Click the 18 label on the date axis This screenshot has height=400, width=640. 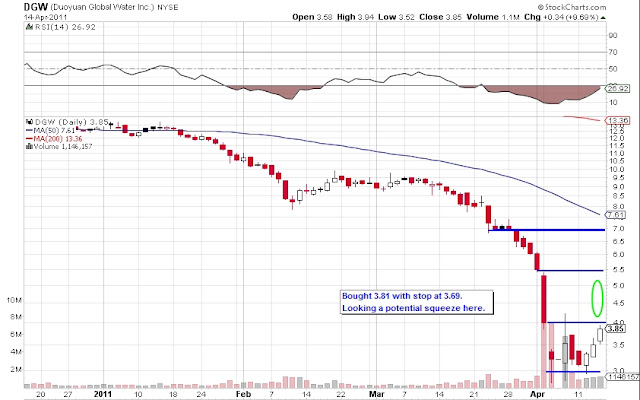173,395
